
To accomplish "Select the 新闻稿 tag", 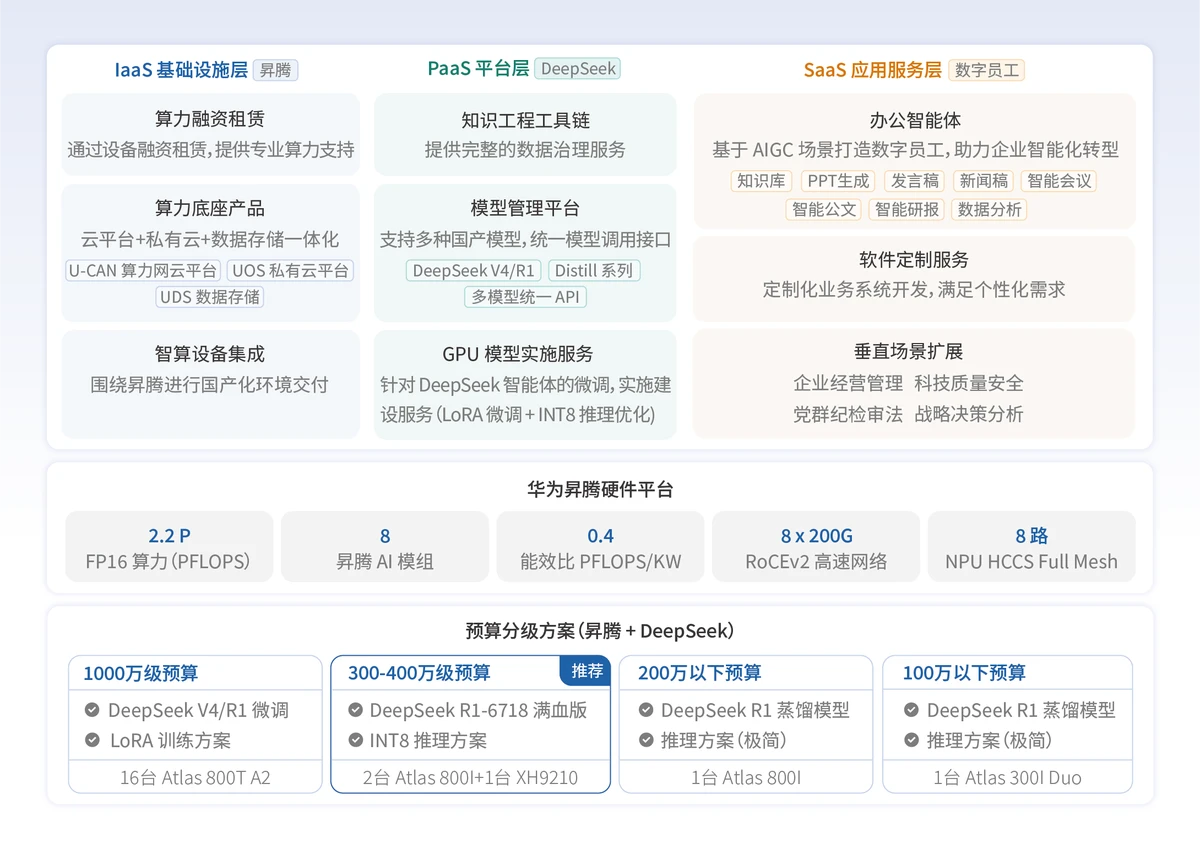I will 983,181.
